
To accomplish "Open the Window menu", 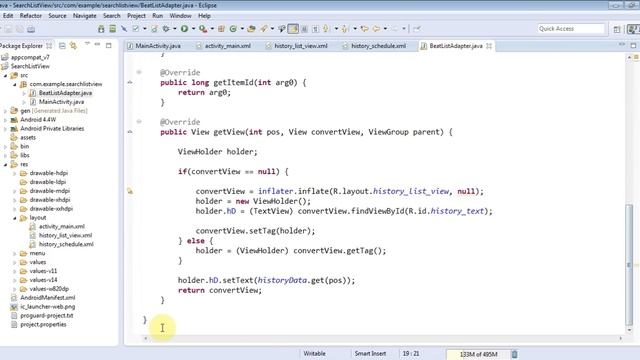I will [180, 16].
